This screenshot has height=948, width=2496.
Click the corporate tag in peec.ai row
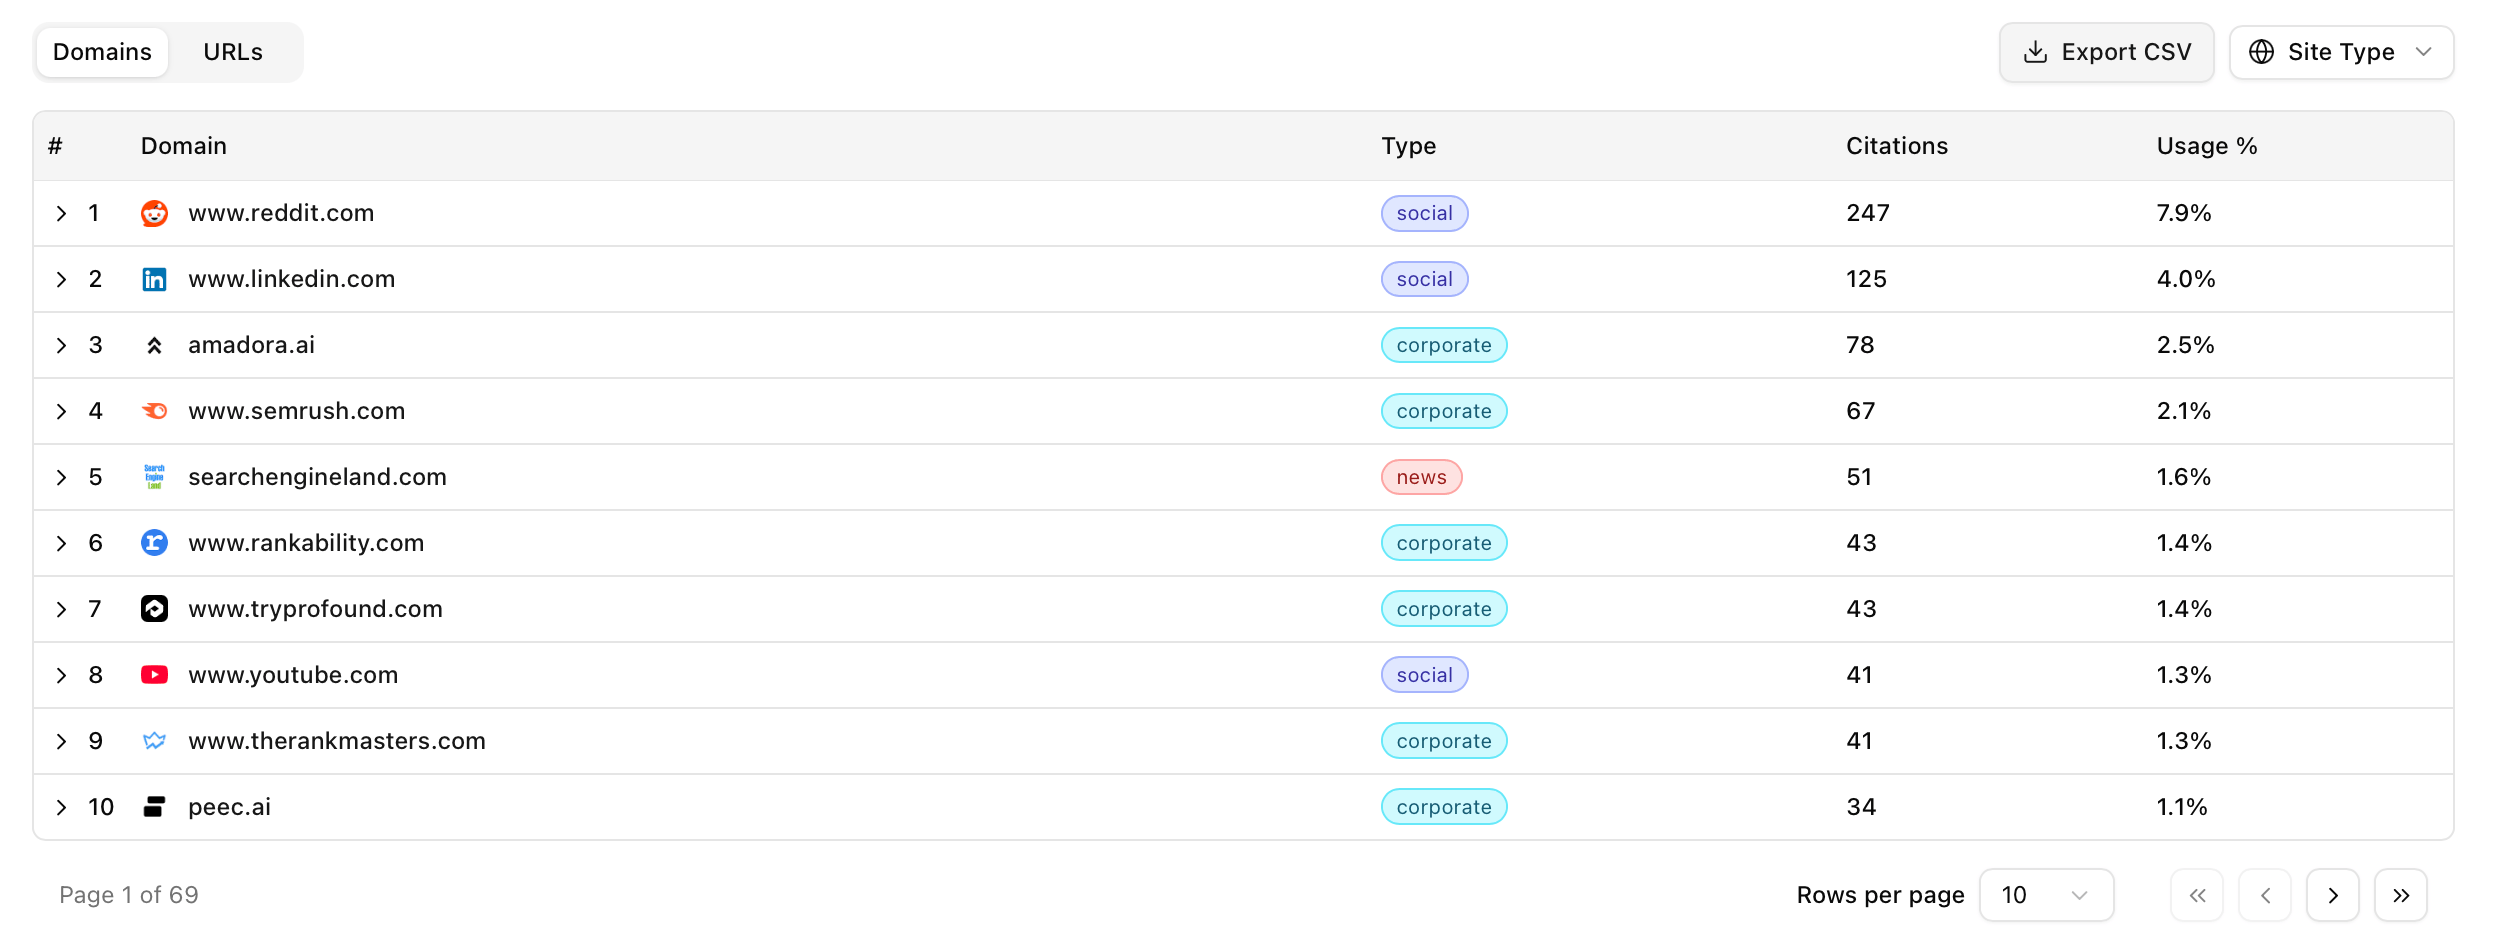[1444, 807]
